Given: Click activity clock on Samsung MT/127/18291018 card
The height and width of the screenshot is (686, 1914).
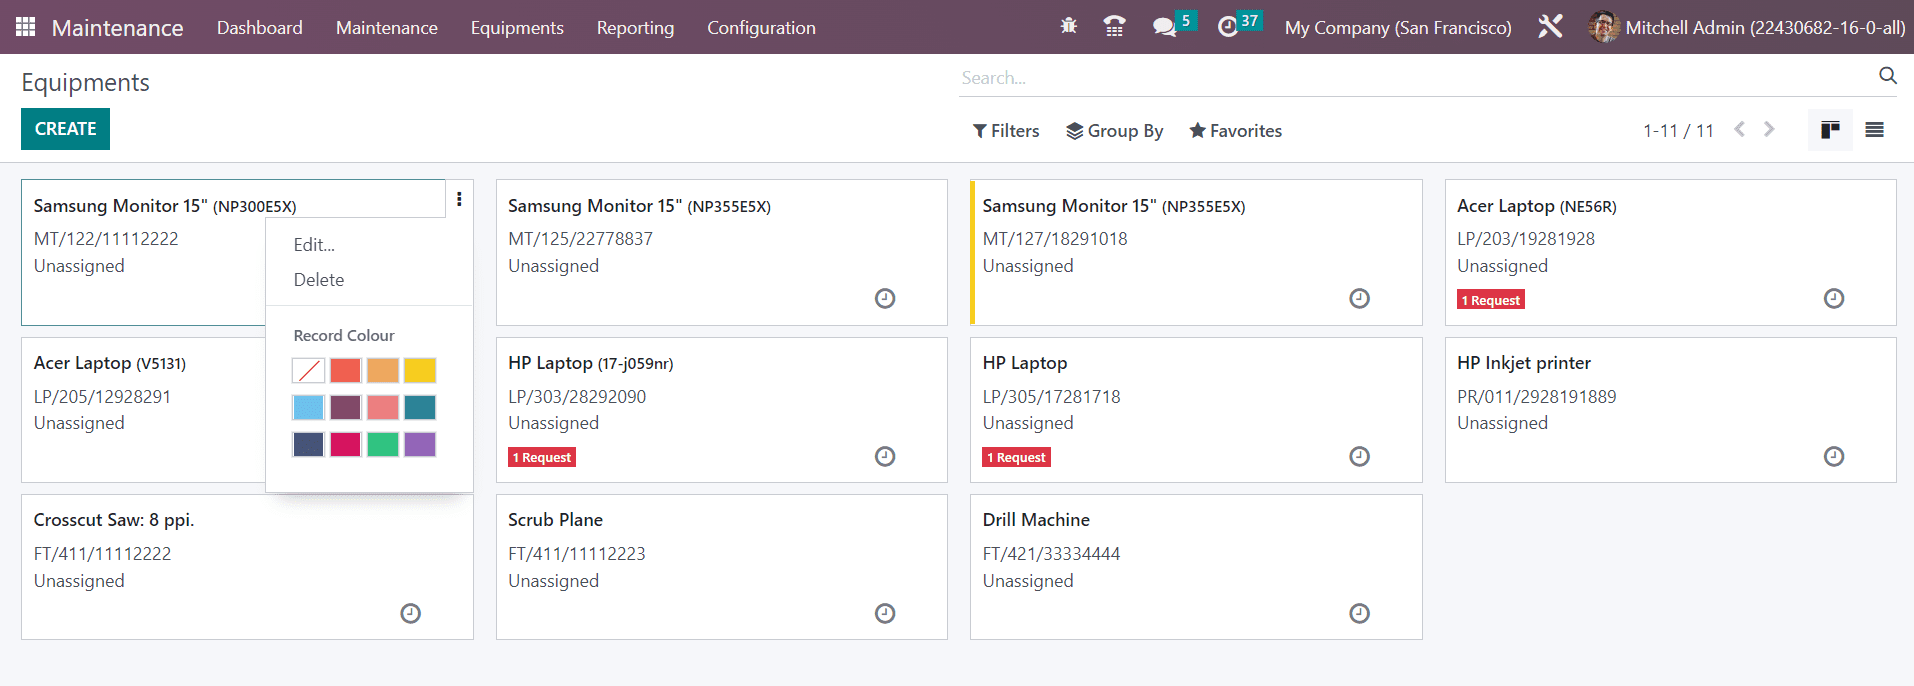Looking at the screenshot, I should point(1359,298).
